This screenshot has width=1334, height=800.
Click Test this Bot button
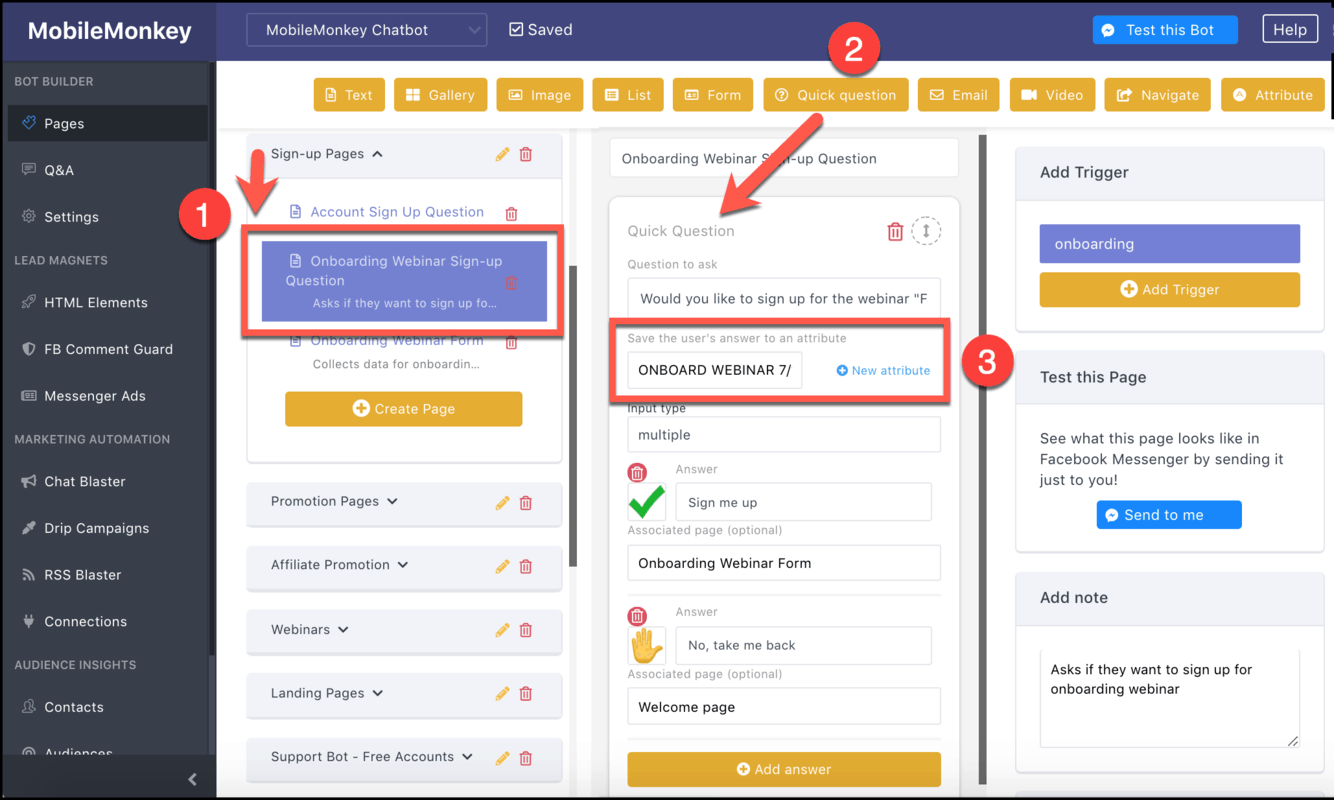(x=1165, y=30)
